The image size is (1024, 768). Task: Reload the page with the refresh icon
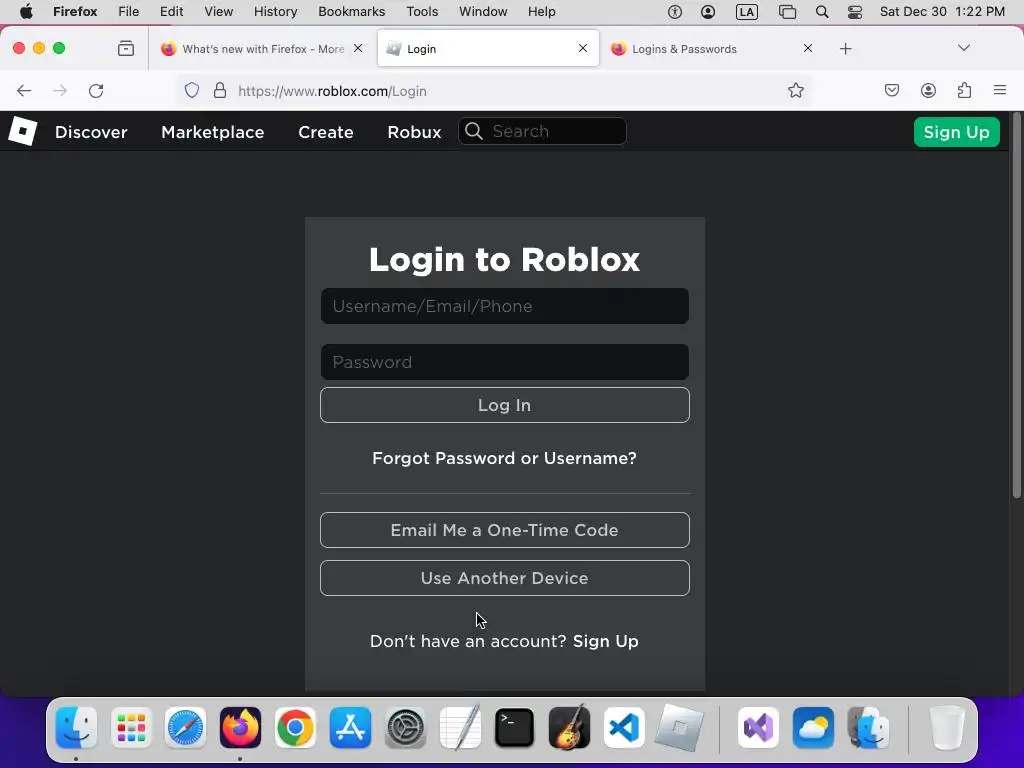tap(96, 91)
